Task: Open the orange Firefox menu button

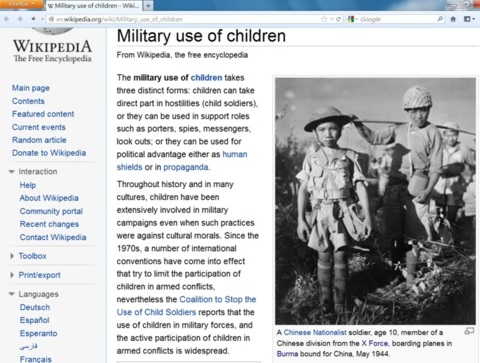Action: tap(22, 4)
